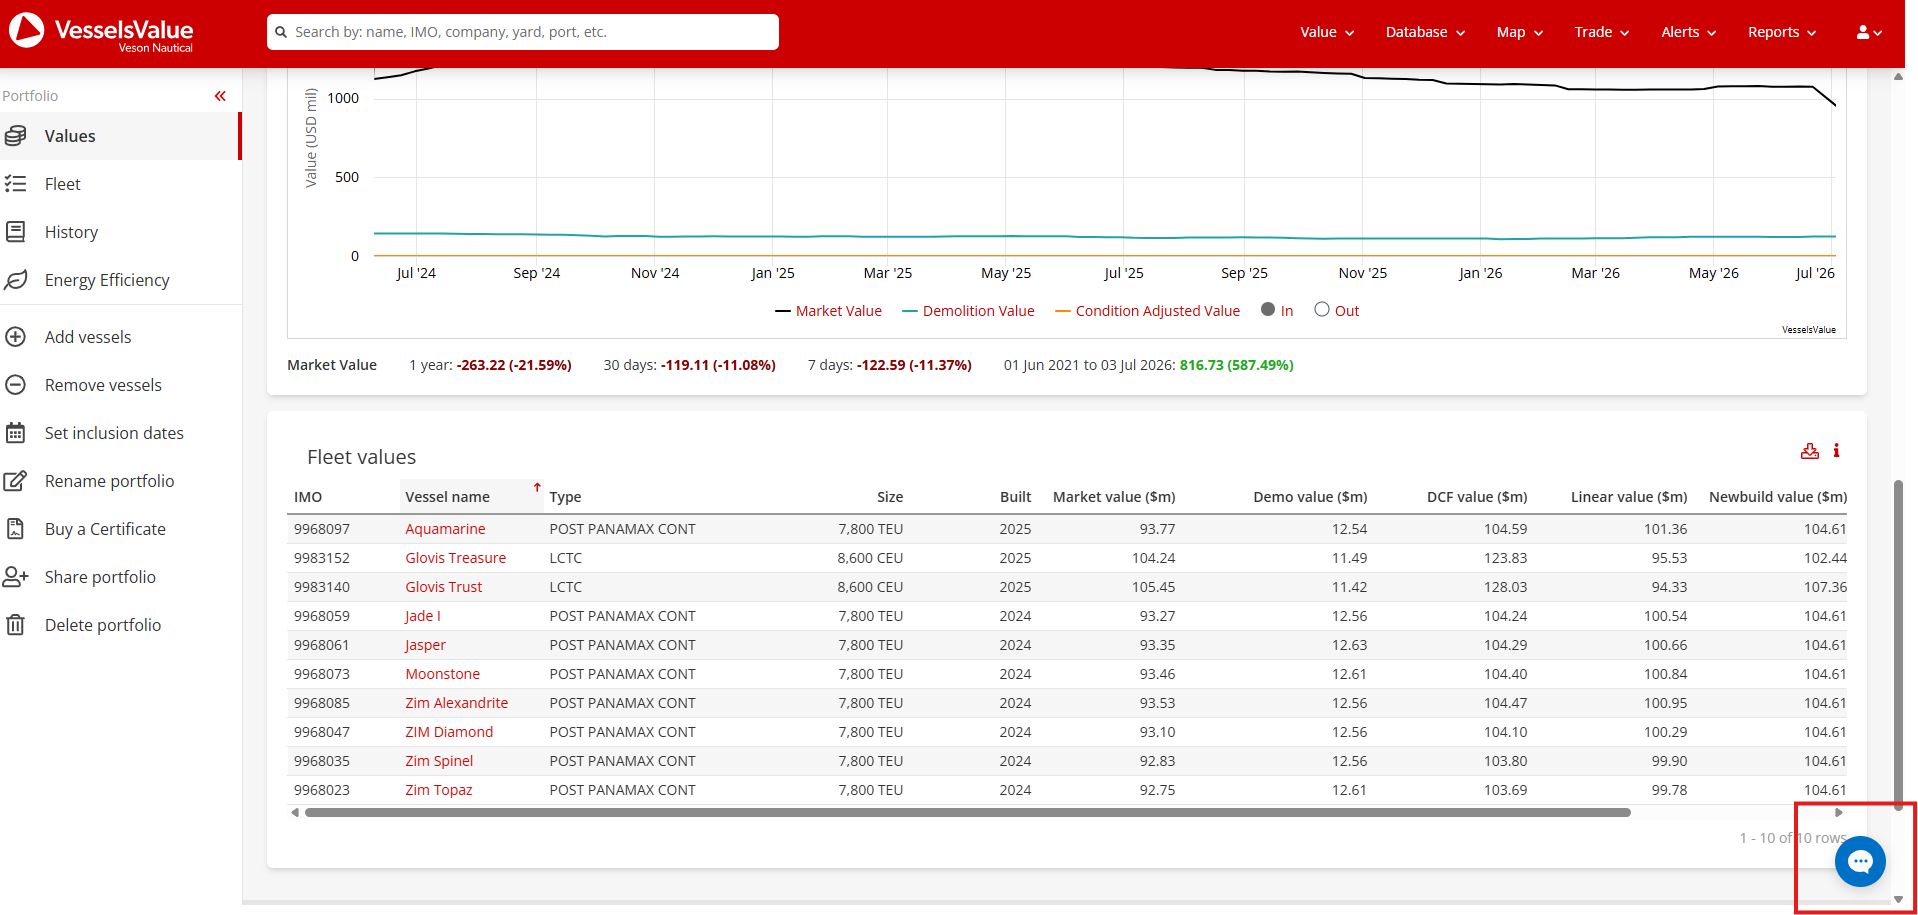
Task: Click the Set inclusion dates calendar icon
Action: click(16, 433)
